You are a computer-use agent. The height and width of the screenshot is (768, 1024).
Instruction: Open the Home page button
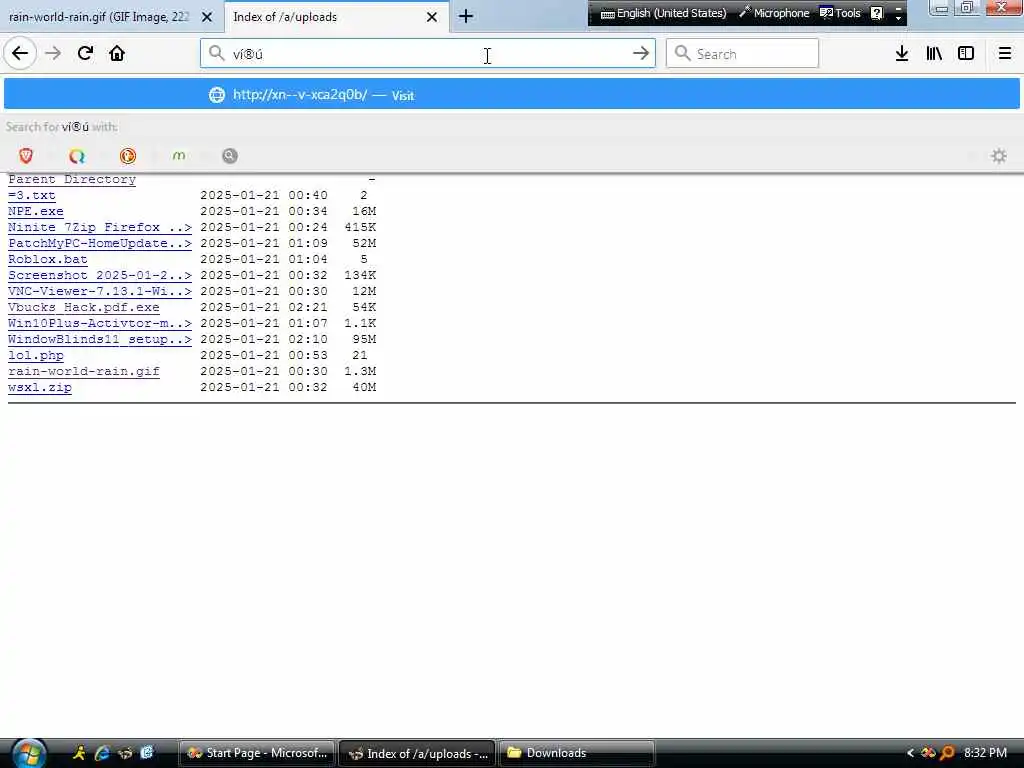click(x=117, y=54)
